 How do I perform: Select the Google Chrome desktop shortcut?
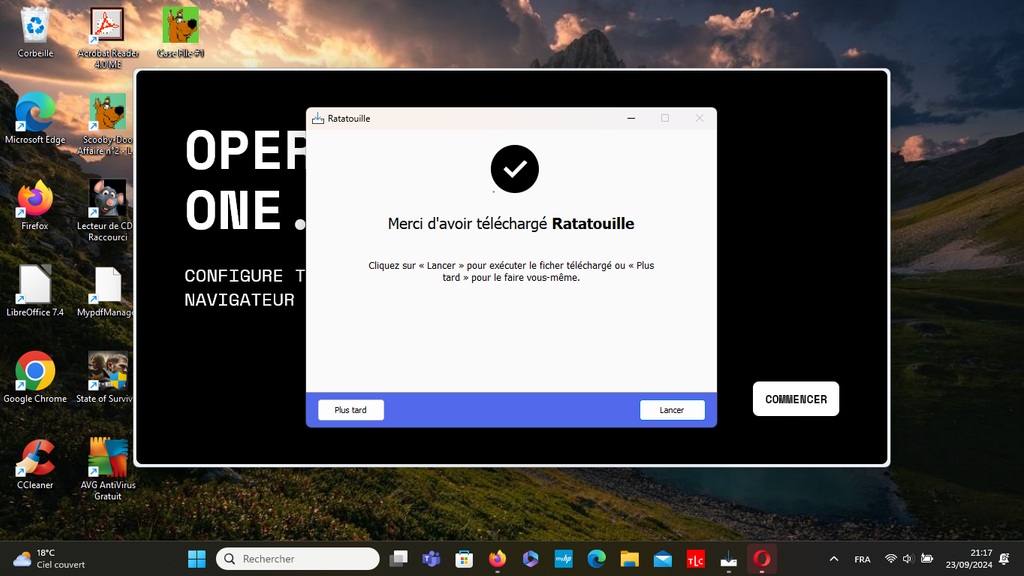(x=35, y=377)
